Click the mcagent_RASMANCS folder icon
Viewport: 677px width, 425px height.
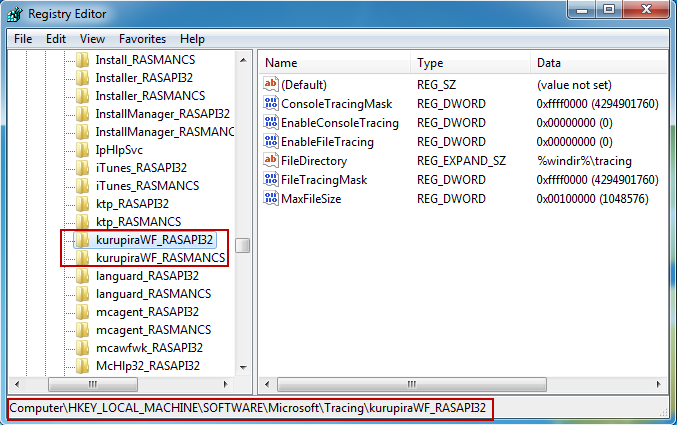click(x=82, y=330)
